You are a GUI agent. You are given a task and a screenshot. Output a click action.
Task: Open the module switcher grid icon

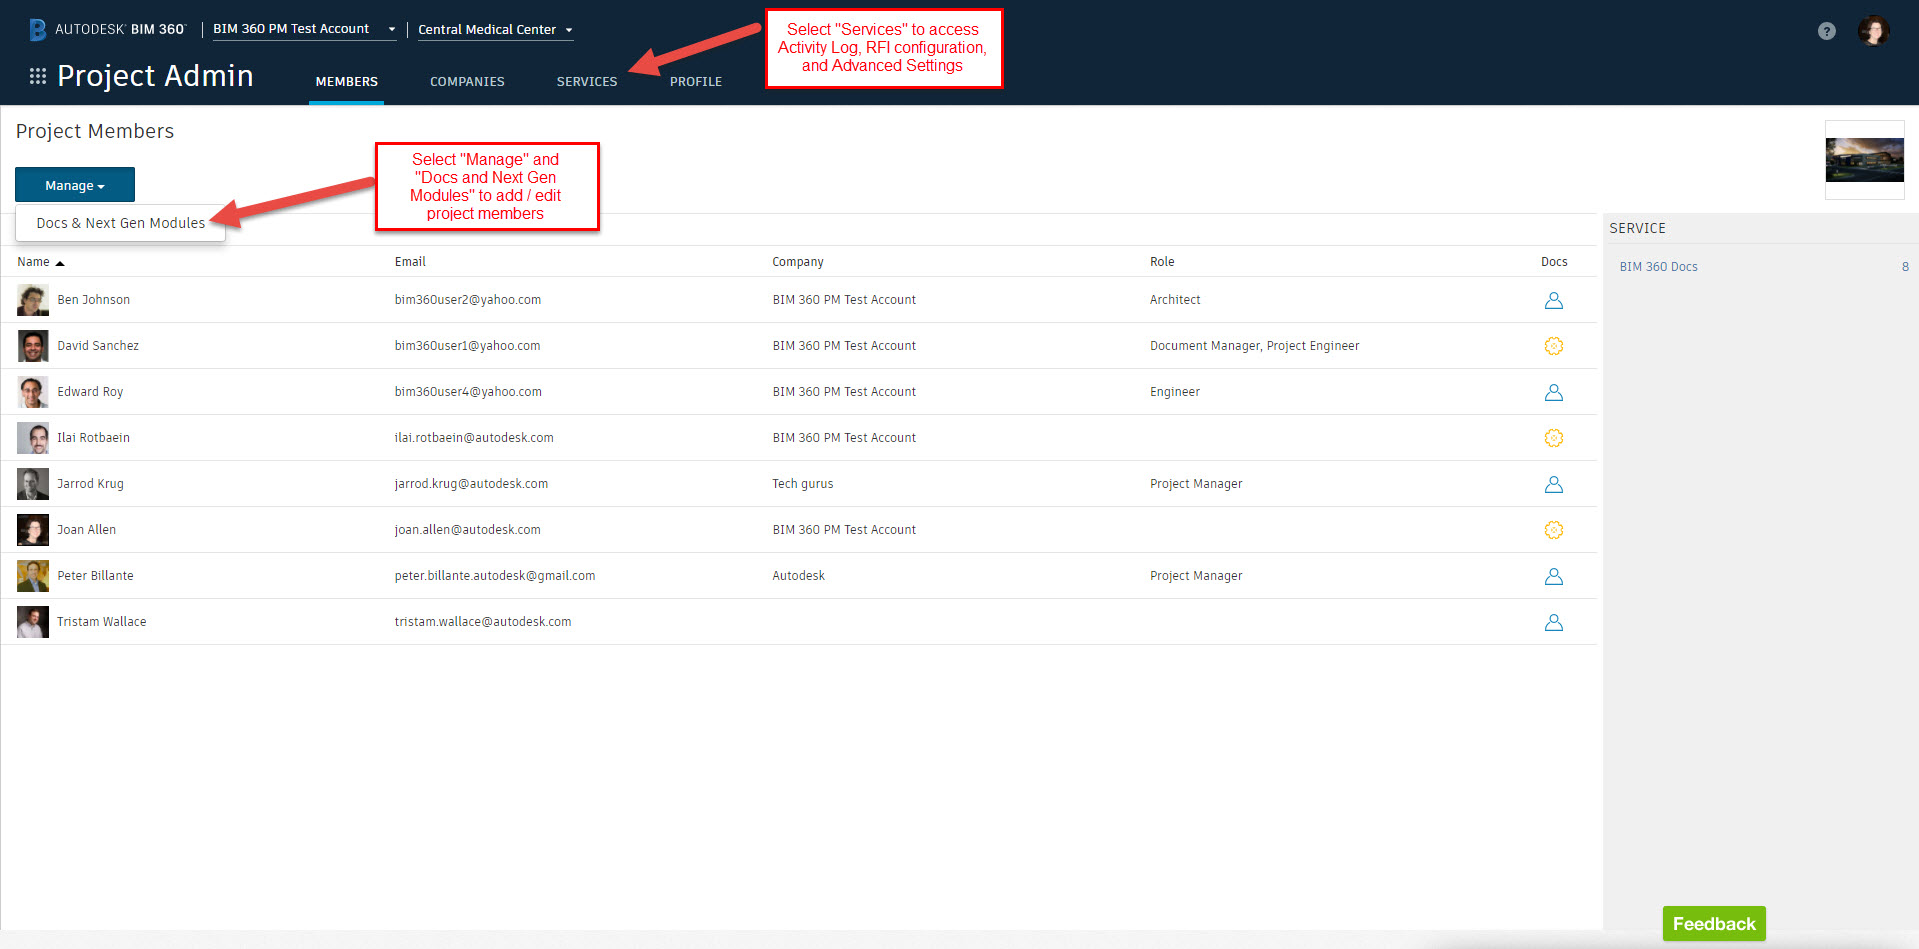(38, 76)
